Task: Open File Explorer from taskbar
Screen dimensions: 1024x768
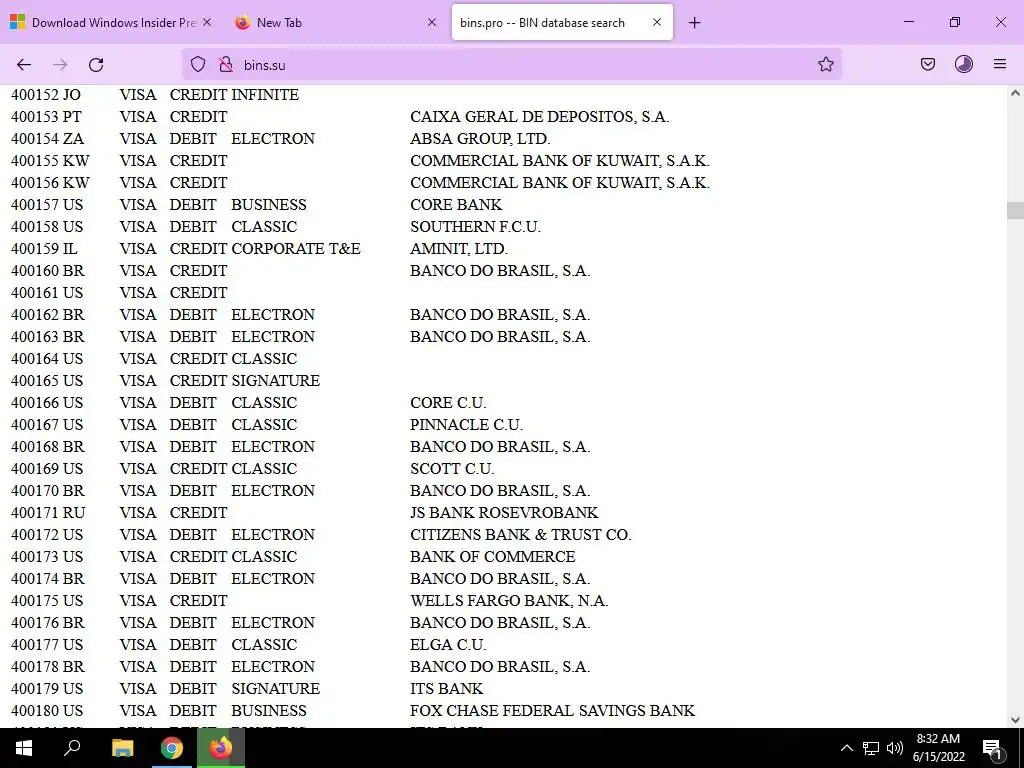Action: 122,748
